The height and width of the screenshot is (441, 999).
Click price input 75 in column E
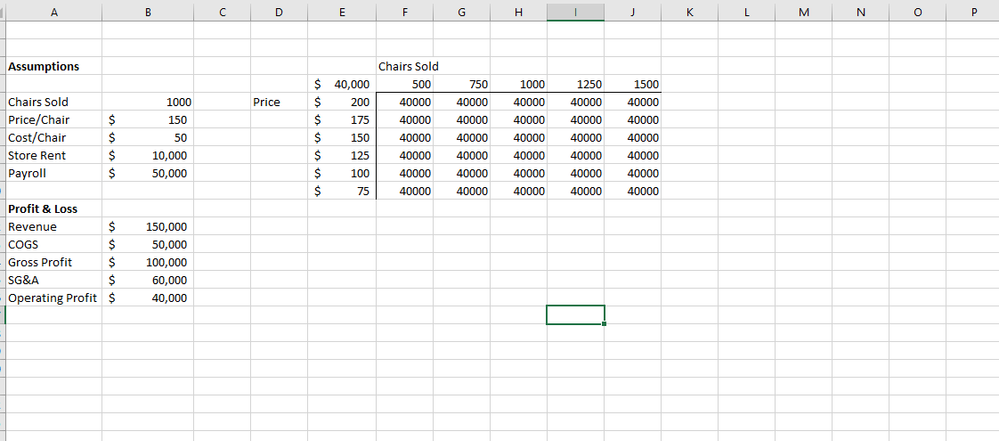(342, 191)
